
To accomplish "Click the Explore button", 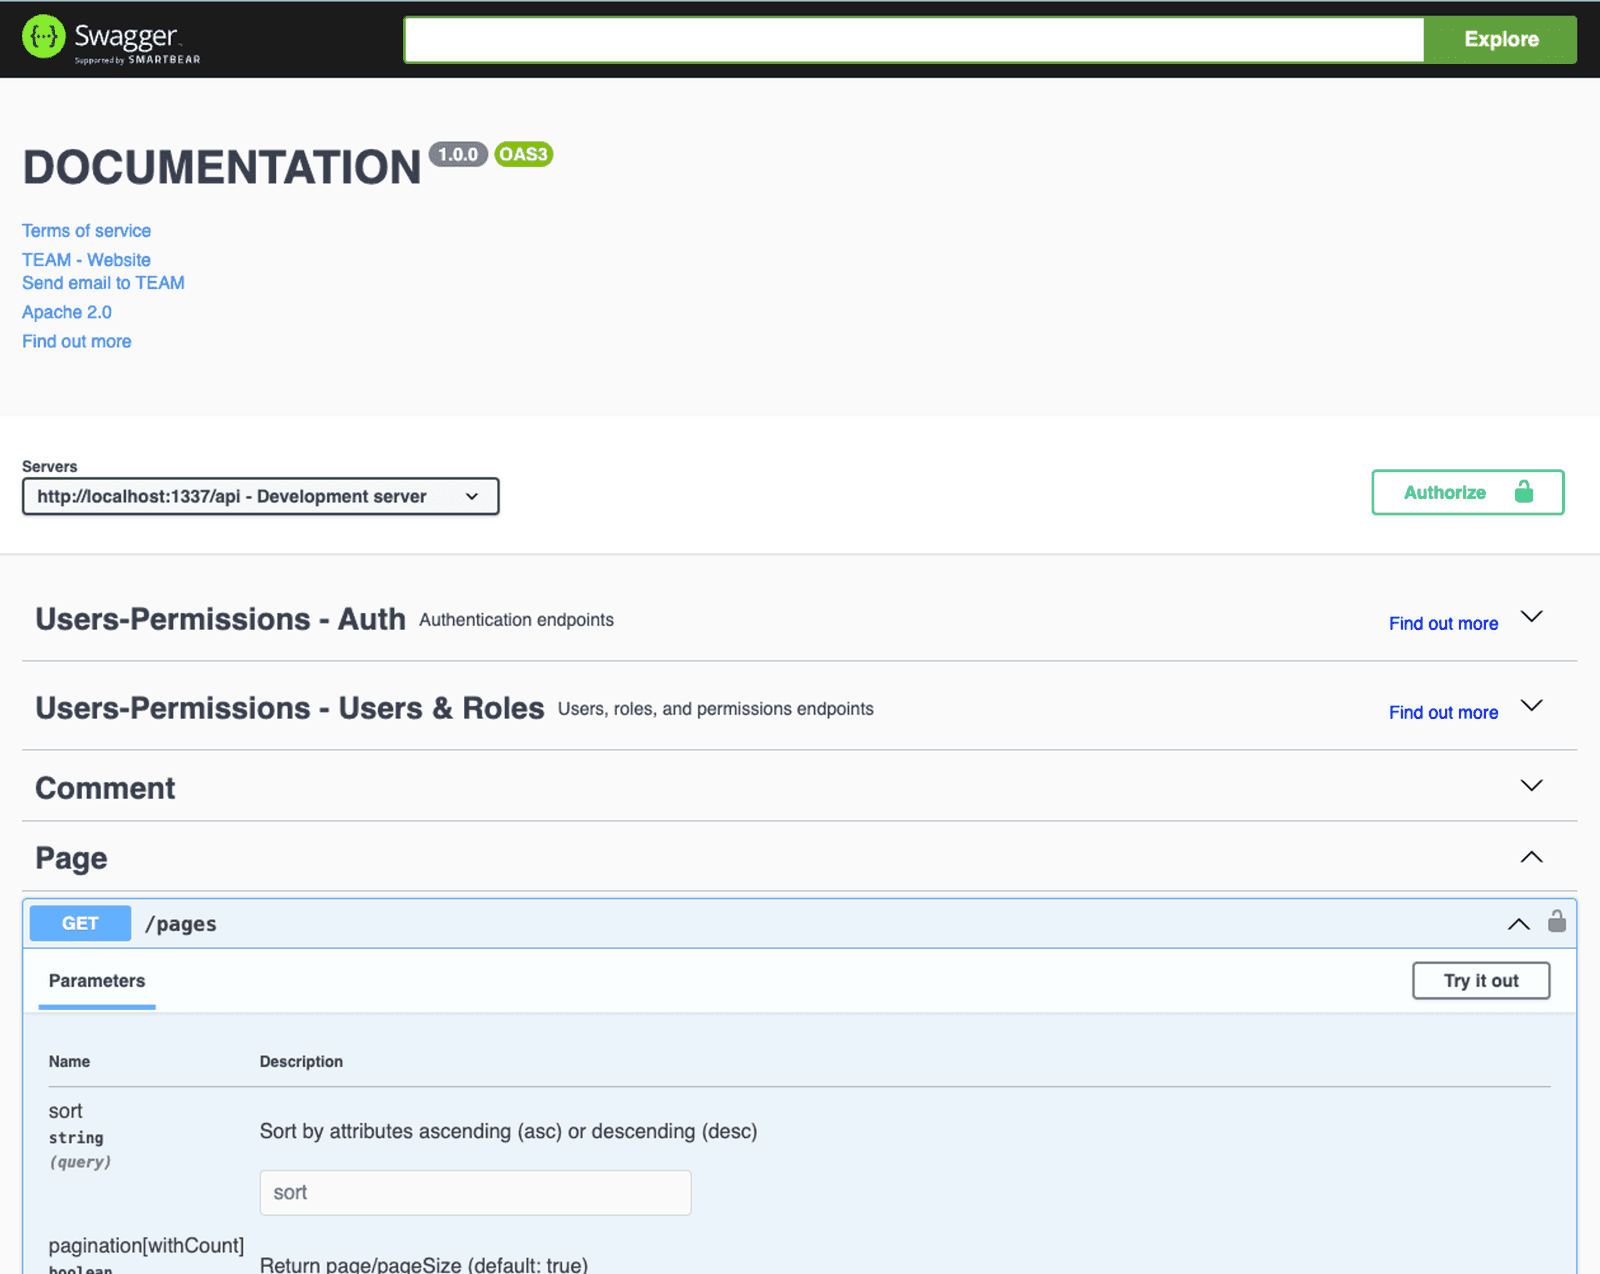I will click(1500, 39).
